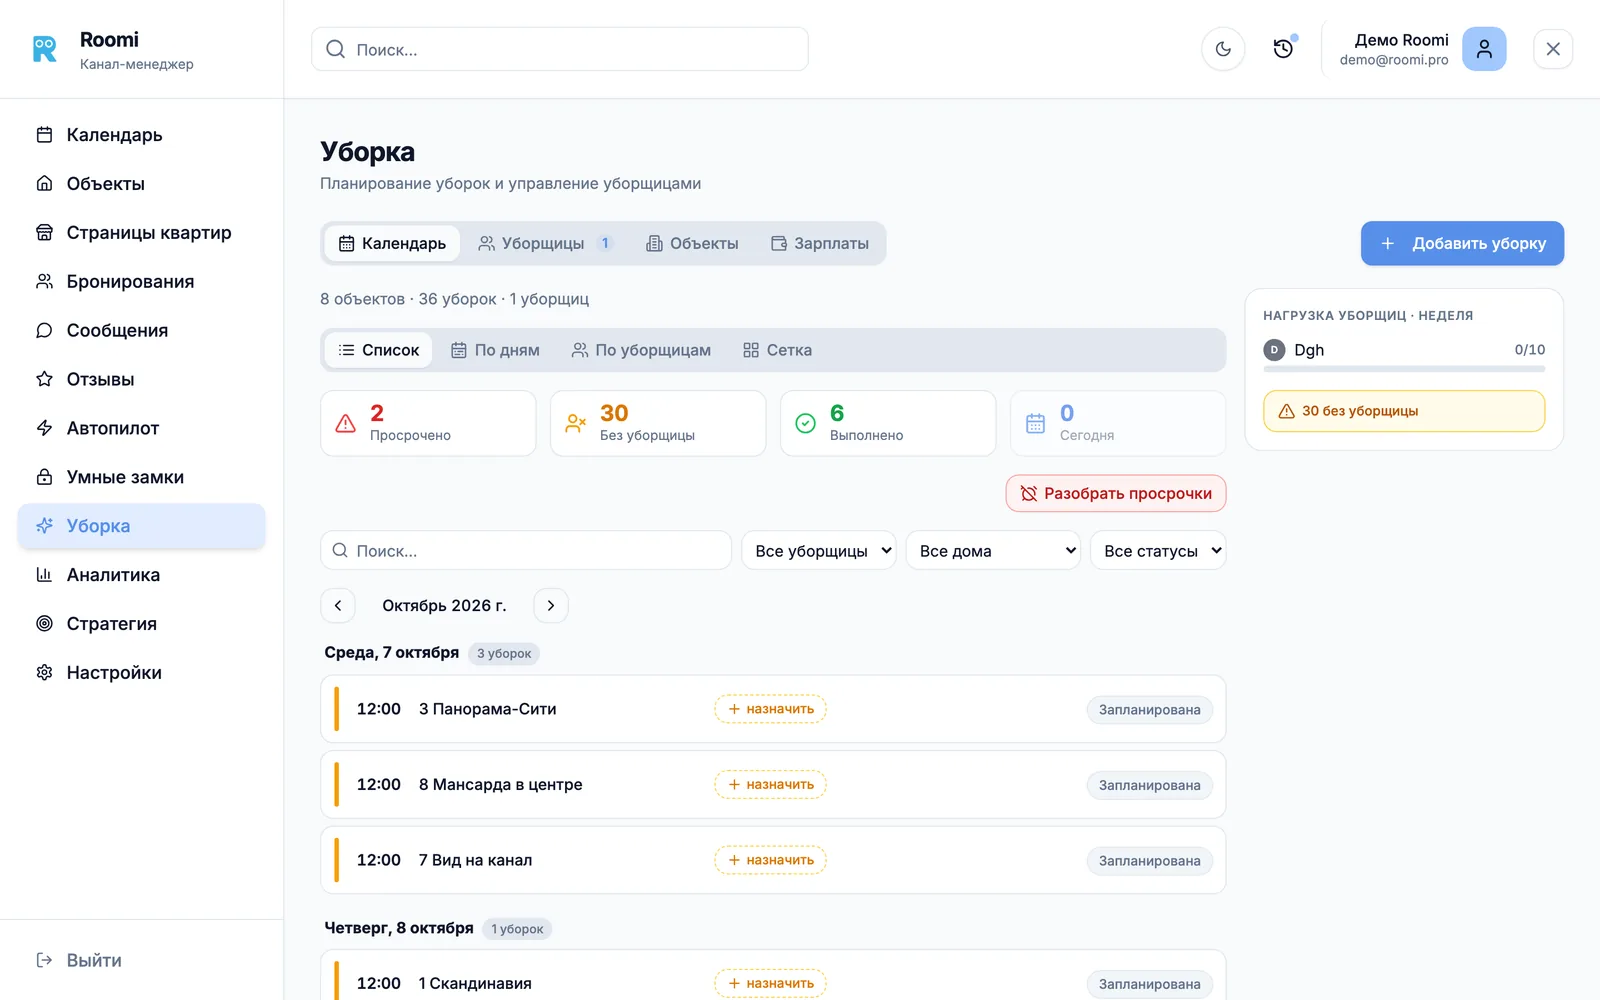Screen dimensions: 1600x1000
Task: Select Сетка grid view
Action: click(x=777, y=350)
